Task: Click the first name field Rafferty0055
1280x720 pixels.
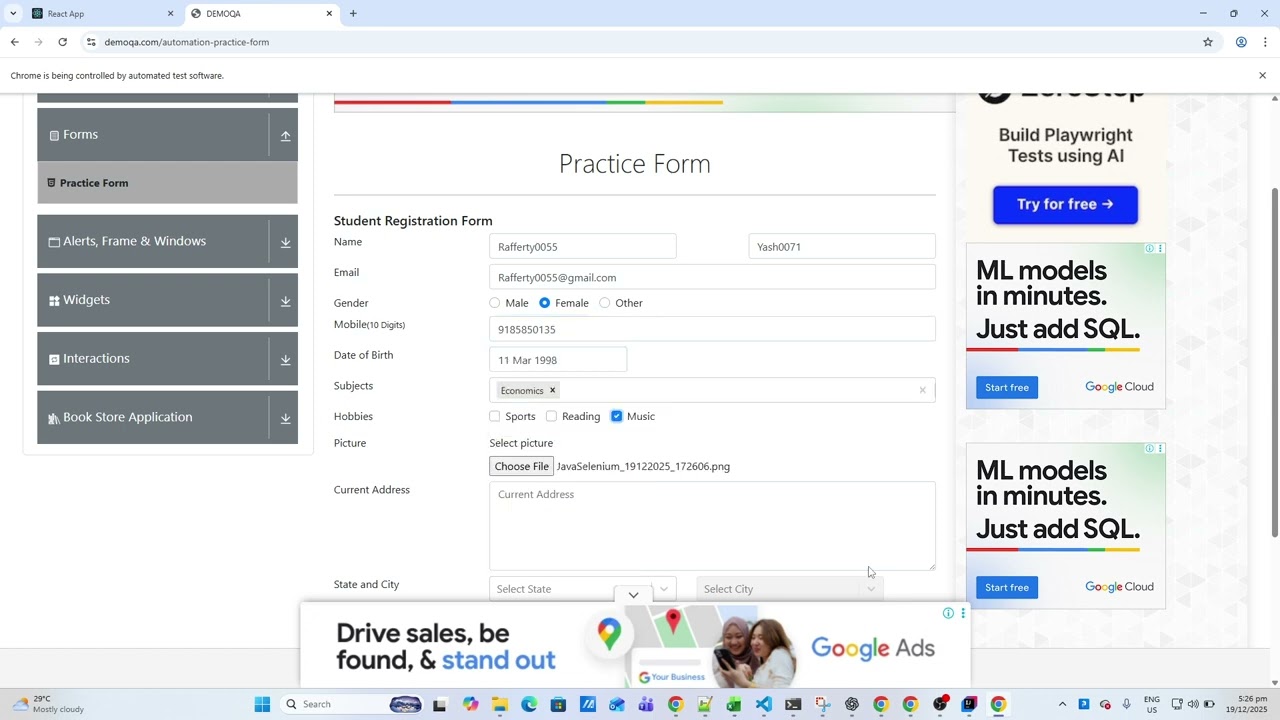Action: [583, 247]
